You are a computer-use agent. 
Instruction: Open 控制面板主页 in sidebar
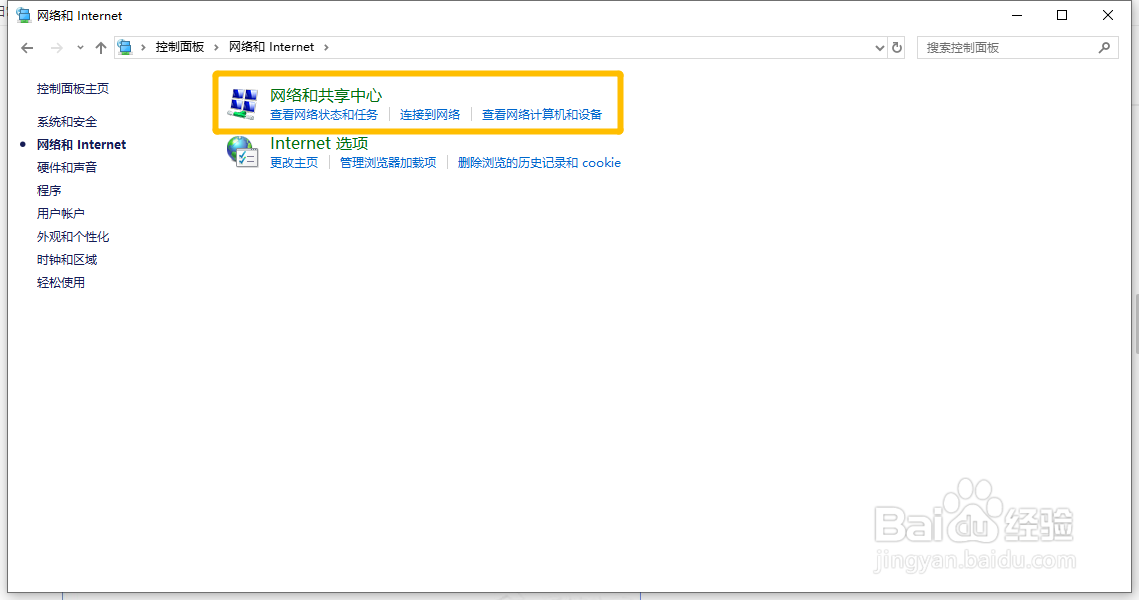(x=73, y=89)
